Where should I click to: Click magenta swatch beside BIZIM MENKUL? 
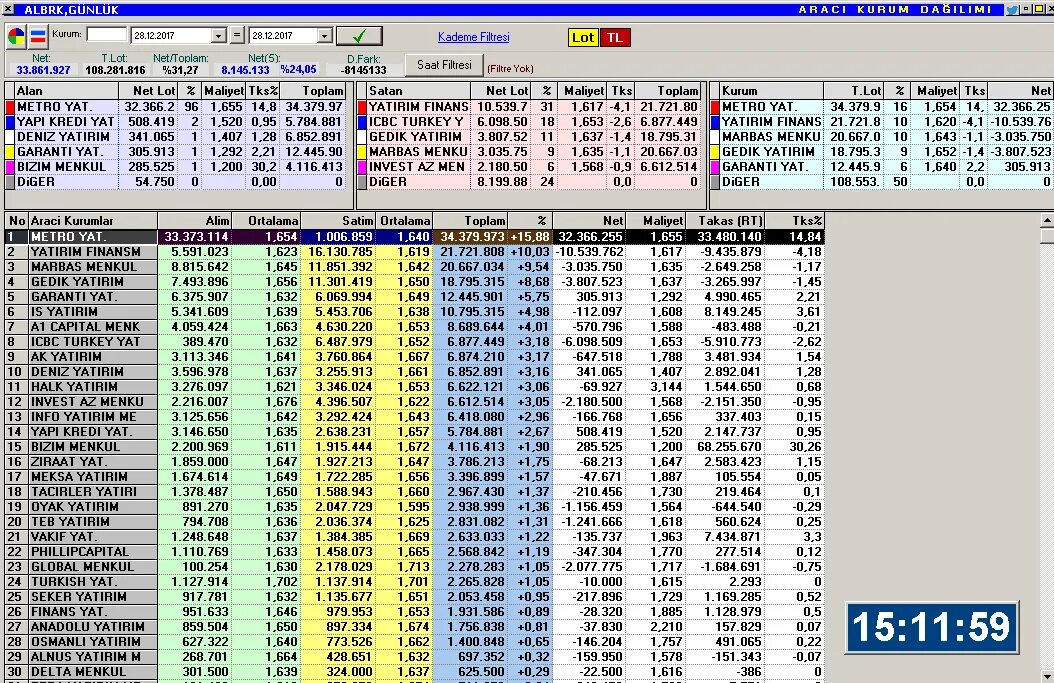pyautogui.click(x=10, y=167)
